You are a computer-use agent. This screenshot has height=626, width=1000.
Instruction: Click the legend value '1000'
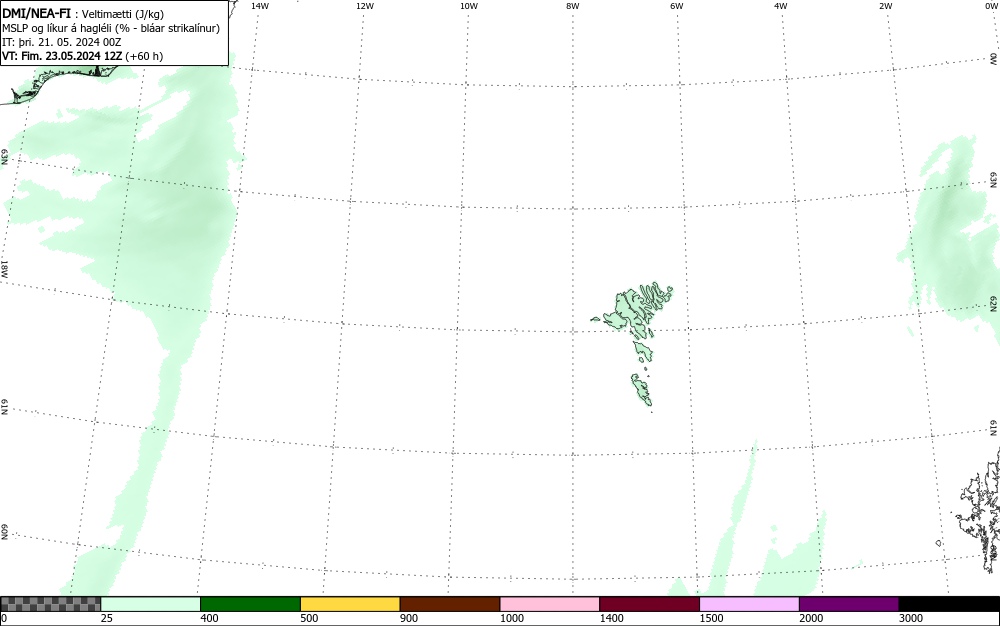pyautogui.click(x=512, y=618)
